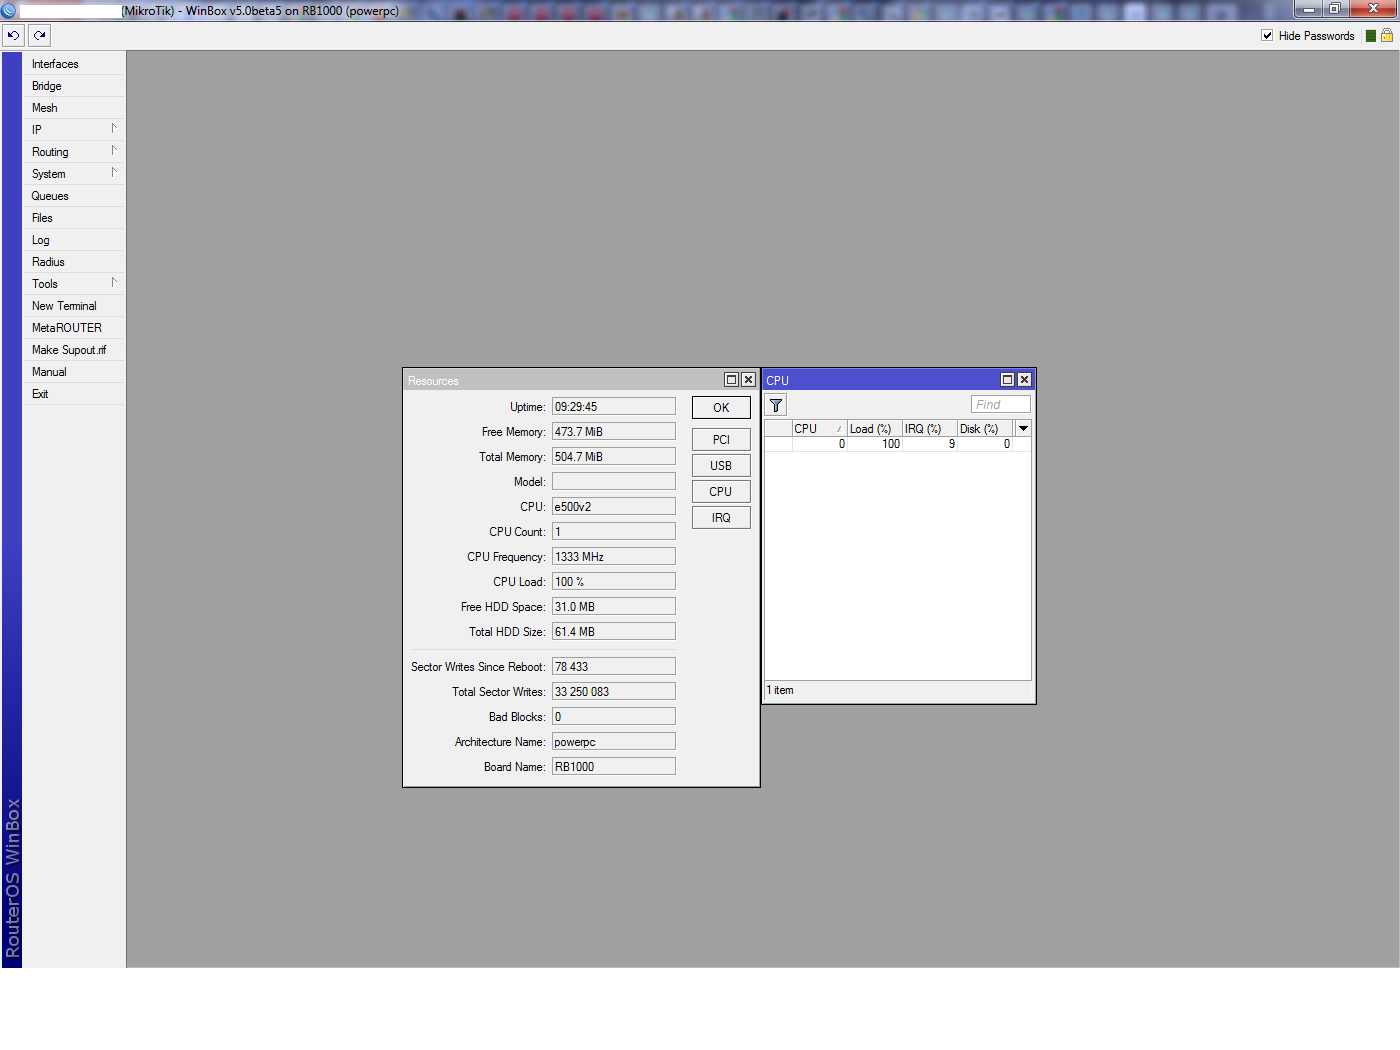This screenshot has height=1050, width=1400.
Task: Close the Resources window
Action: click(748, 380)
